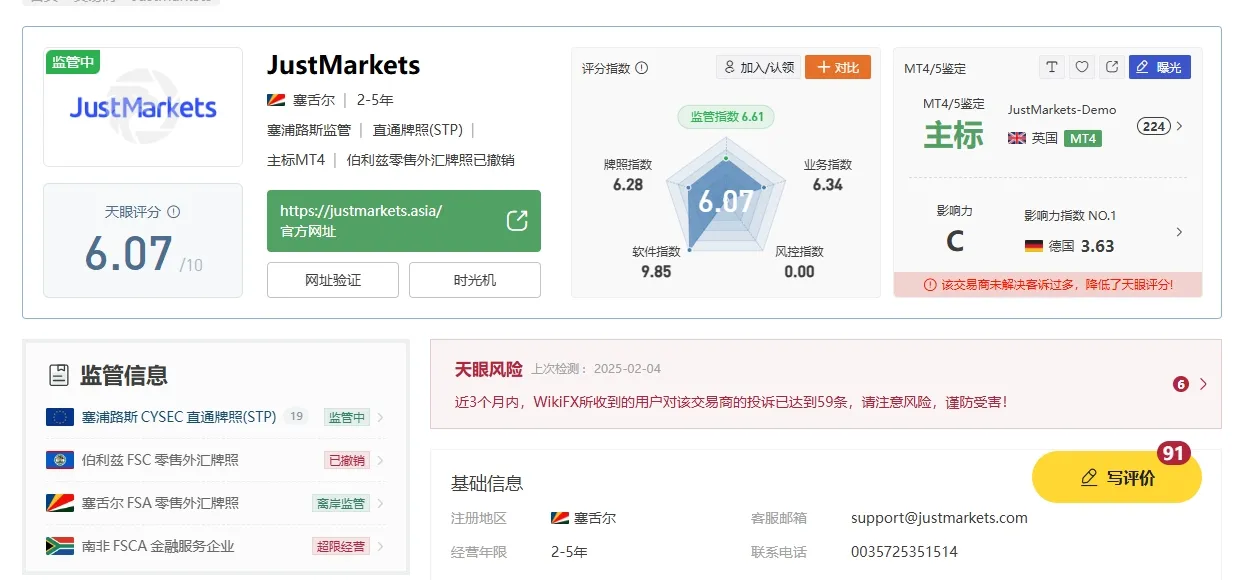1241x580 pixels.
Task: Click the 主标 green label in MT4/5 panel
Action: 953,135
